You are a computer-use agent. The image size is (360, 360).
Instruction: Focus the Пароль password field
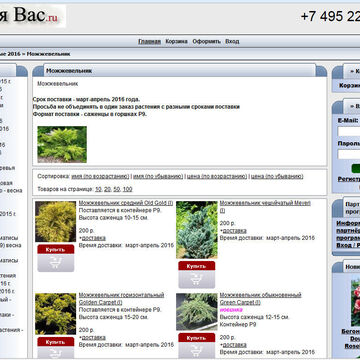(x=349, y=154)
